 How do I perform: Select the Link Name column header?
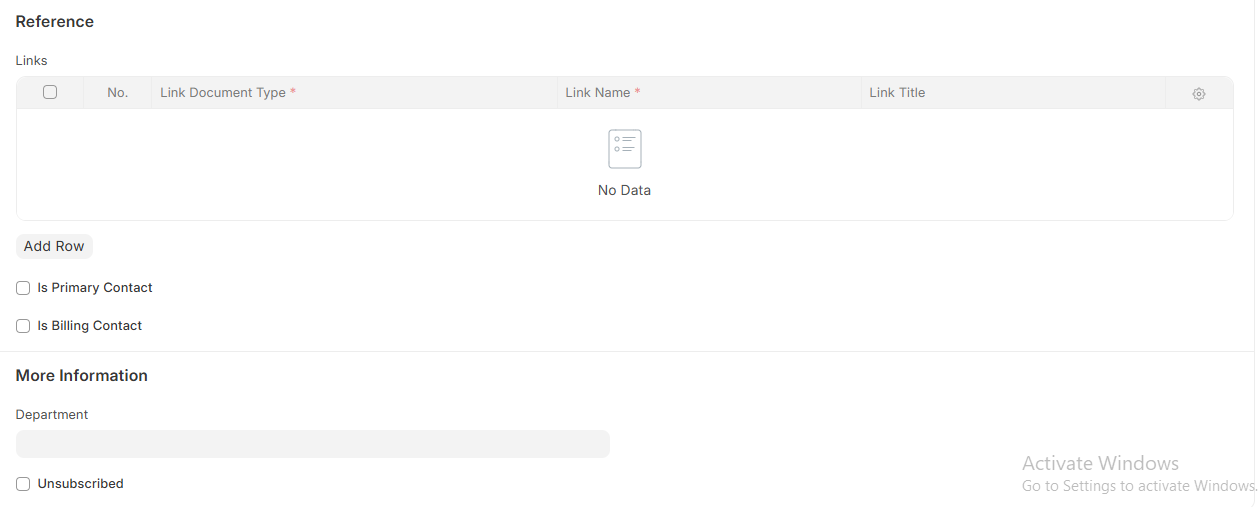597,93
